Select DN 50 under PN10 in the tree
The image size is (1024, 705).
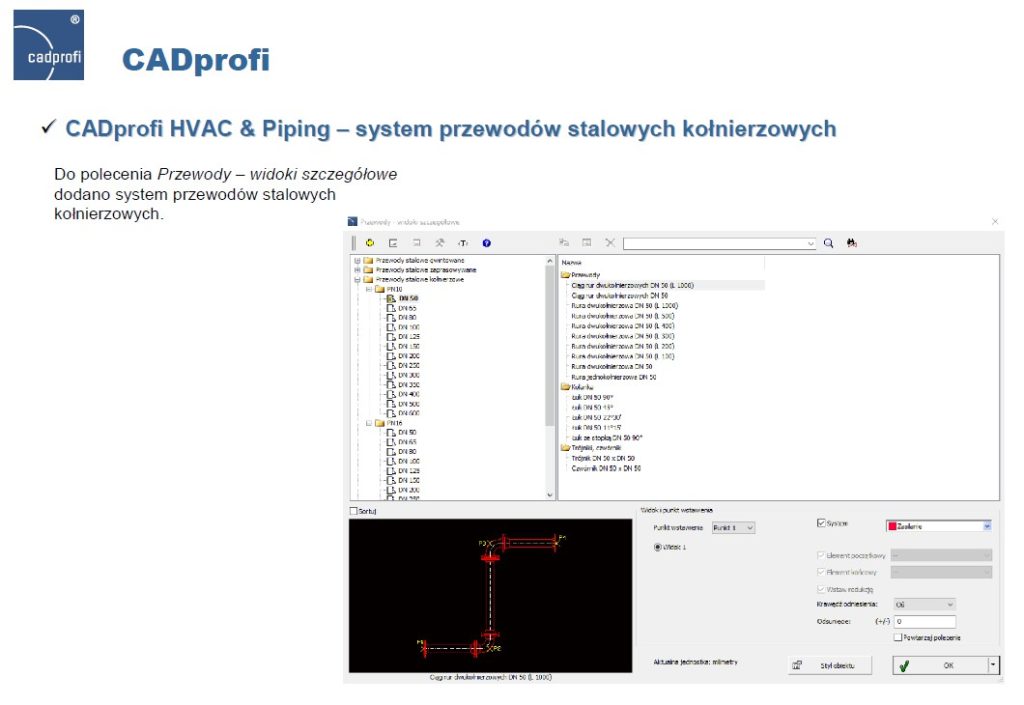coord(406,299)
